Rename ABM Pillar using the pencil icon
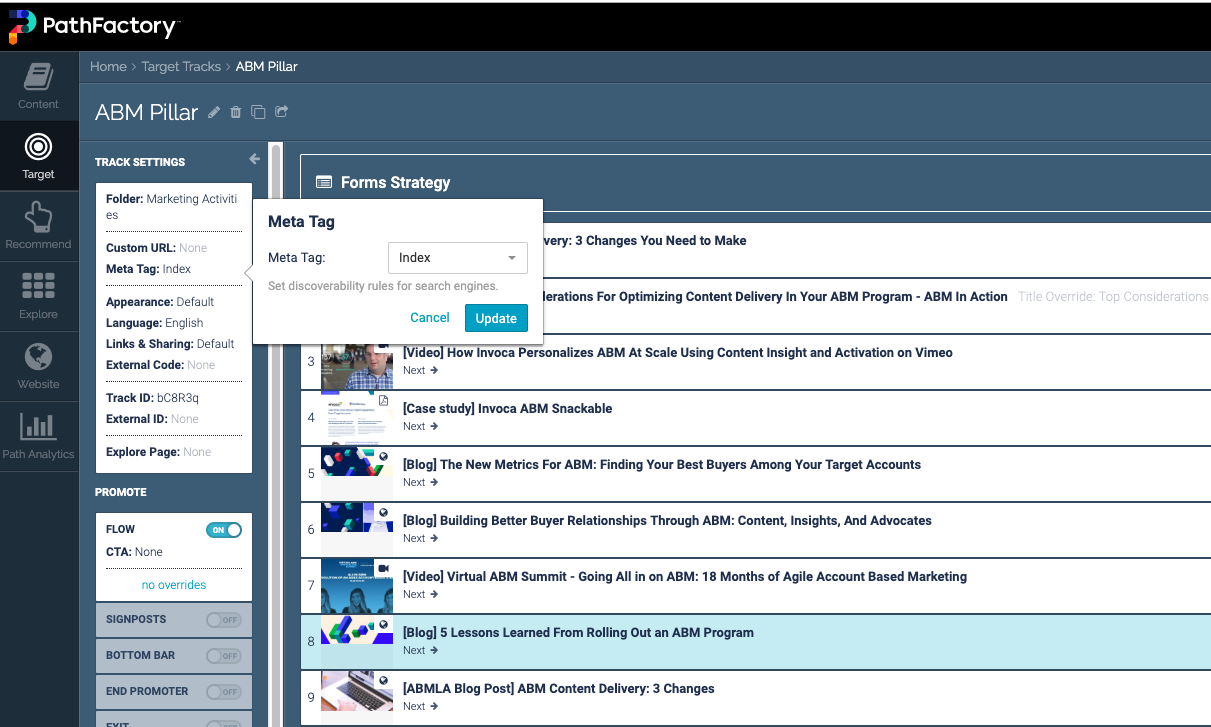This screenshot has width=1211, height=727. click(213, 112)
